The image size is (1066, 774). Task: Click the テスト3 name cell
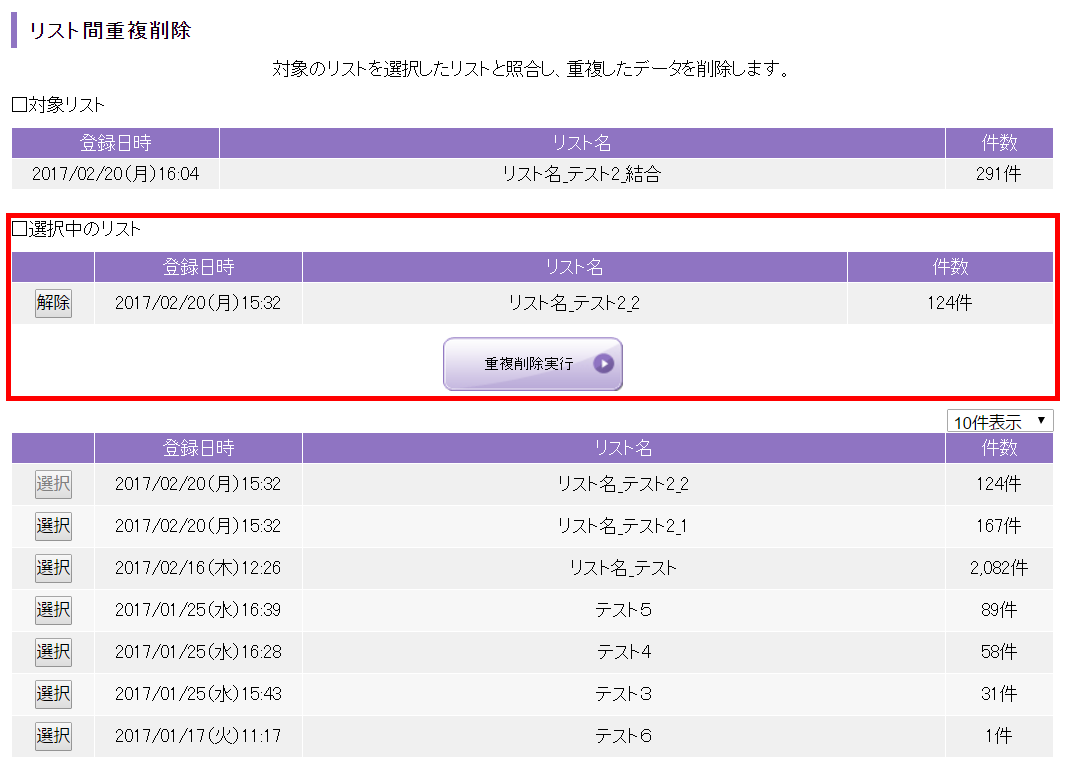coord(623,694)
